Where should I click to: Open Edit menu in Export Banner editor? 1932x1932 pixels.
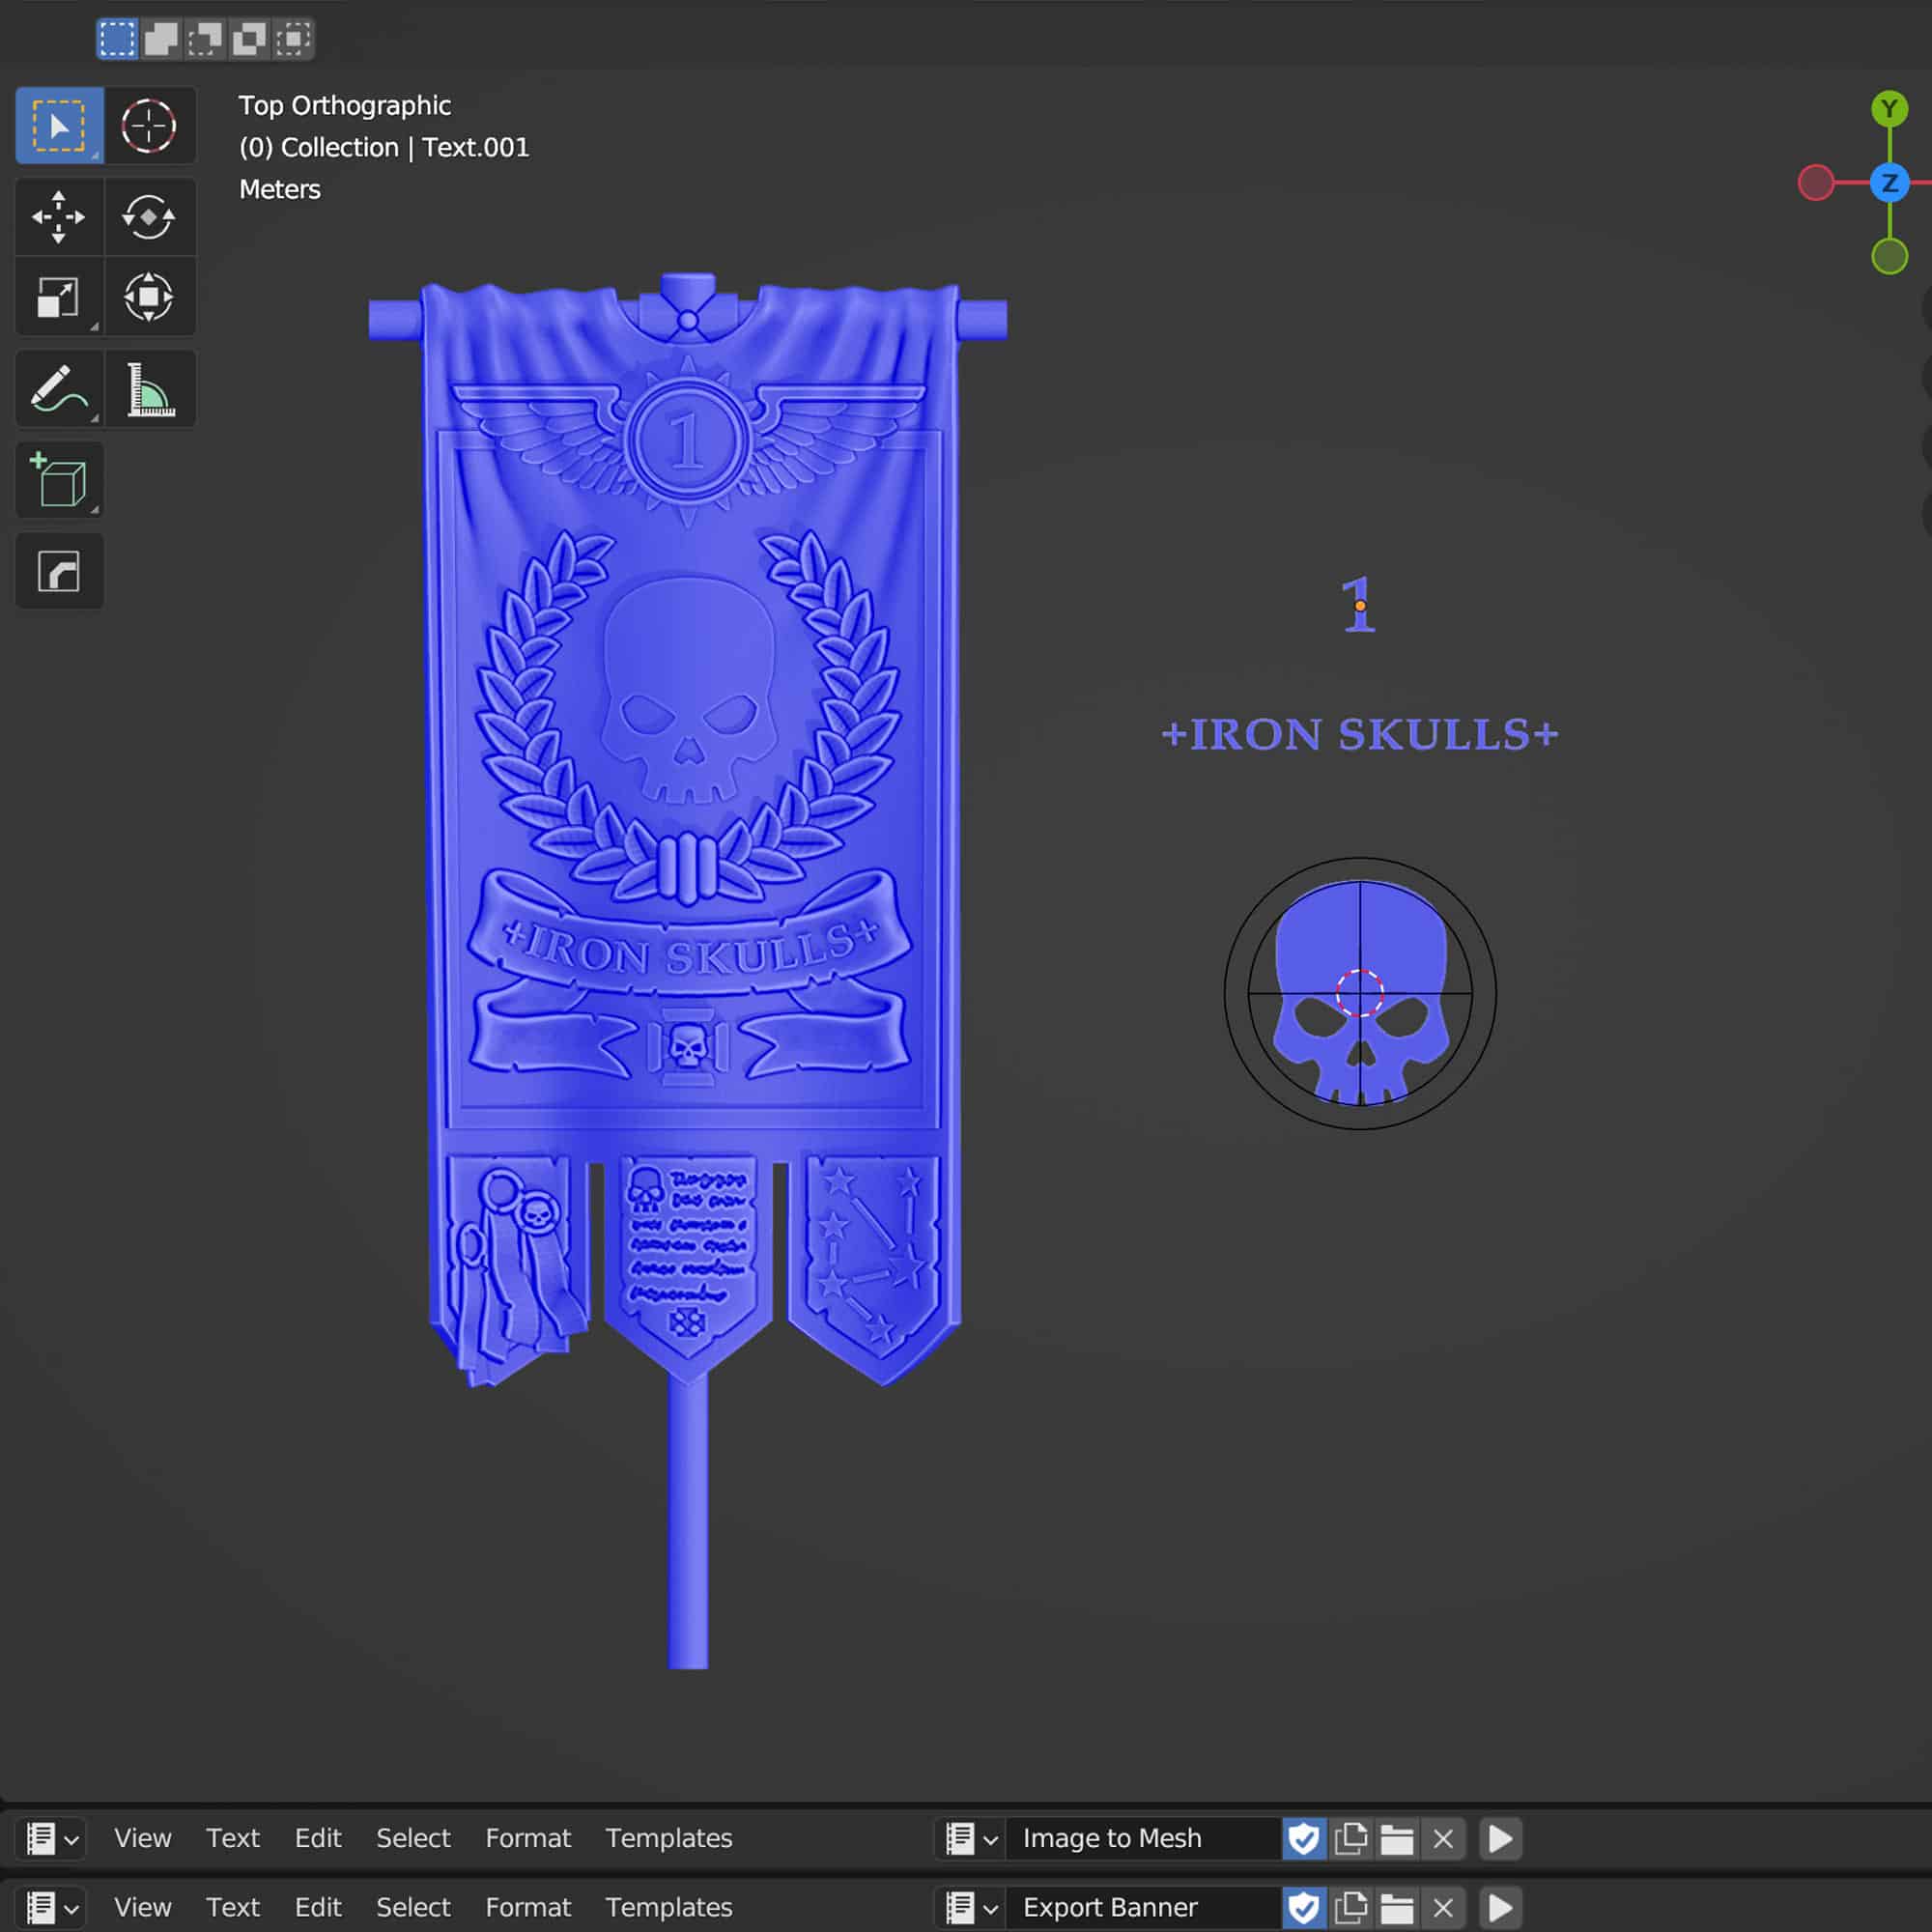pos(318,1907)
